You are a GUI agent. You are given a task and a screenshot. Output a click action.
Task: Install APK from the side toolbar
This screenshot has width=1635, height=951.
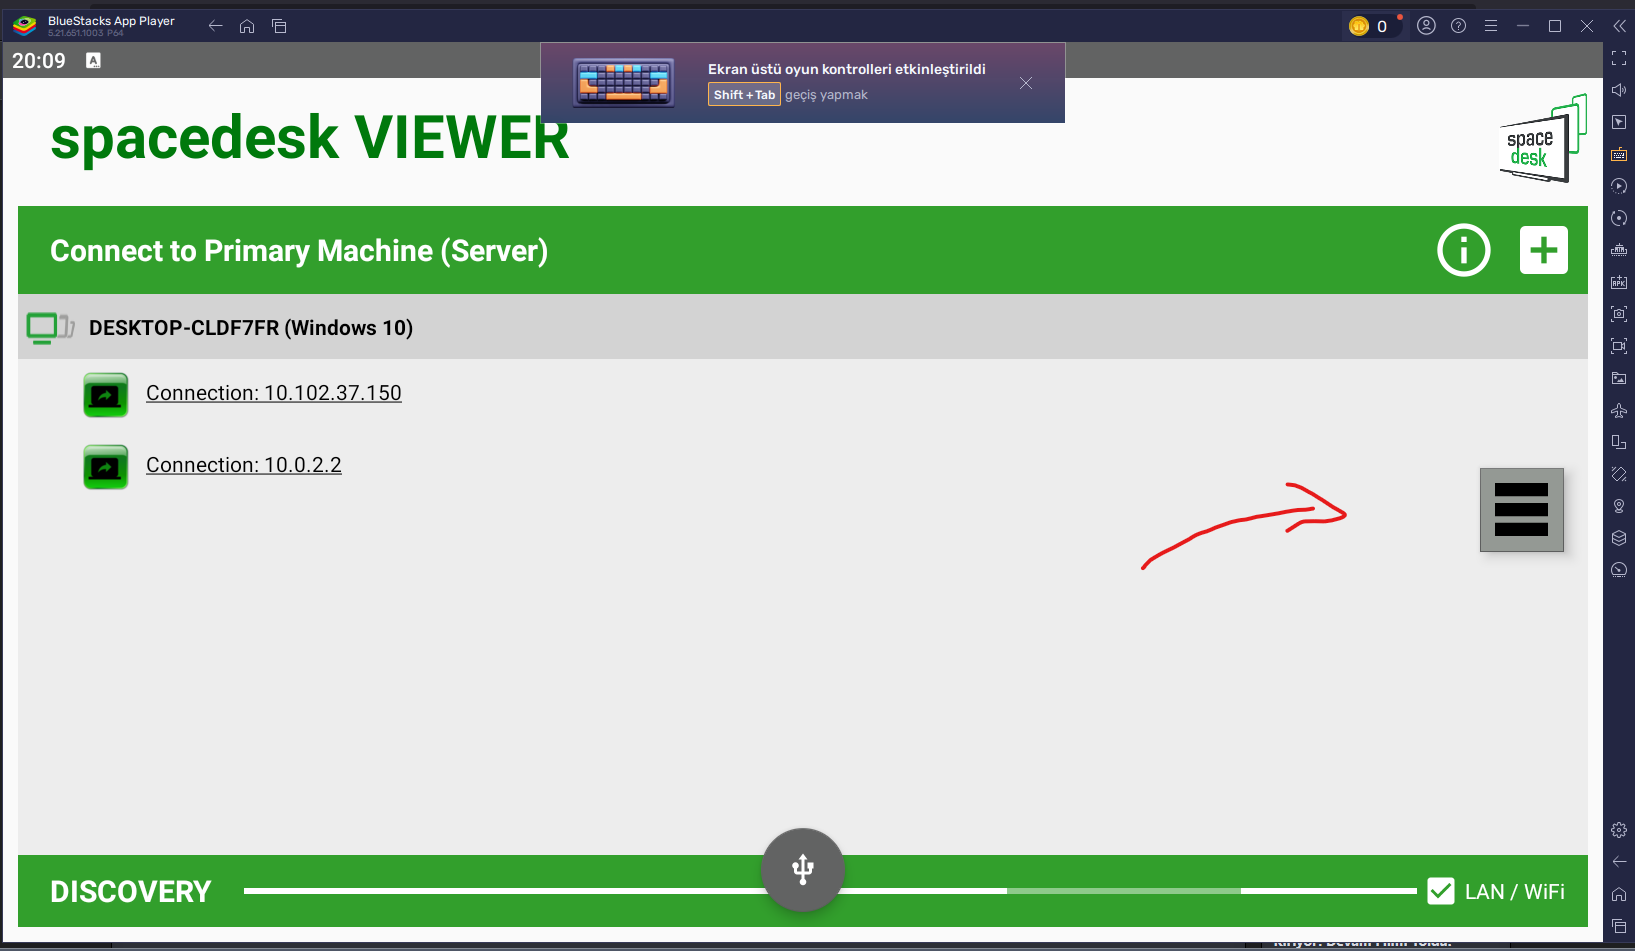tap(1619, 282)
